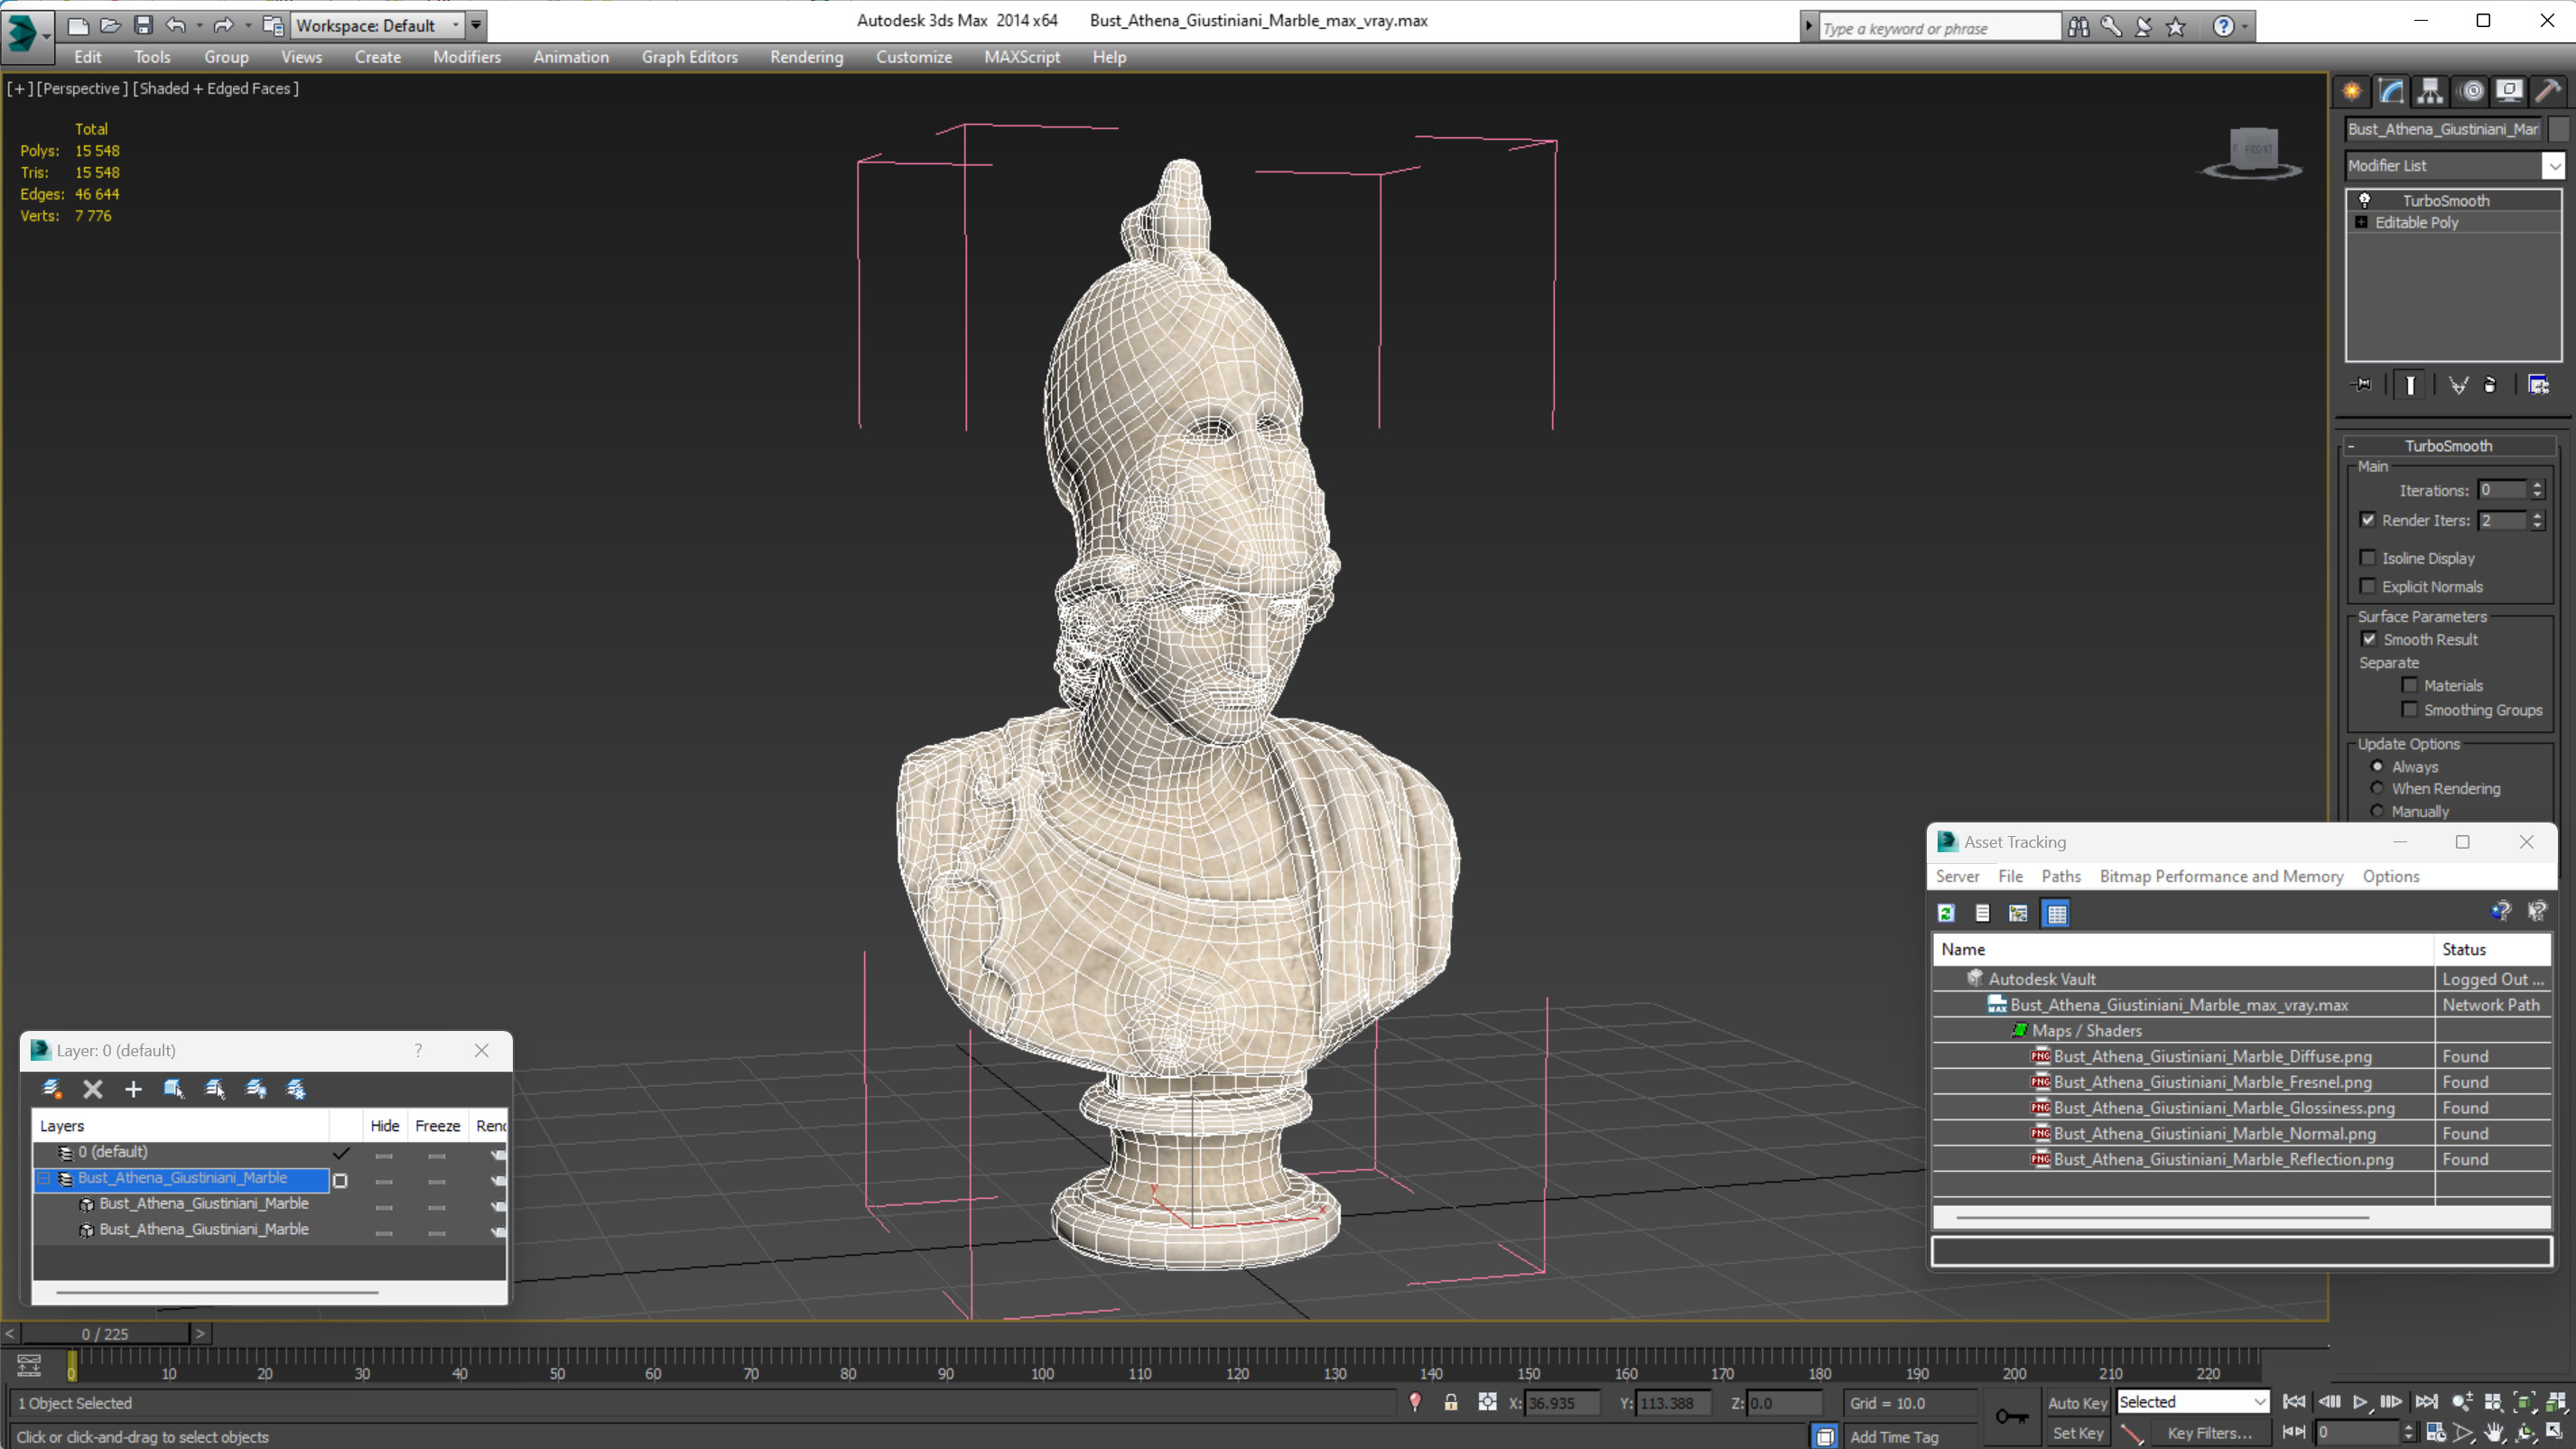2576x1449 pixels.
Task: Switch to the Modify panel tab icon
Action: (x=2390, y=91)
